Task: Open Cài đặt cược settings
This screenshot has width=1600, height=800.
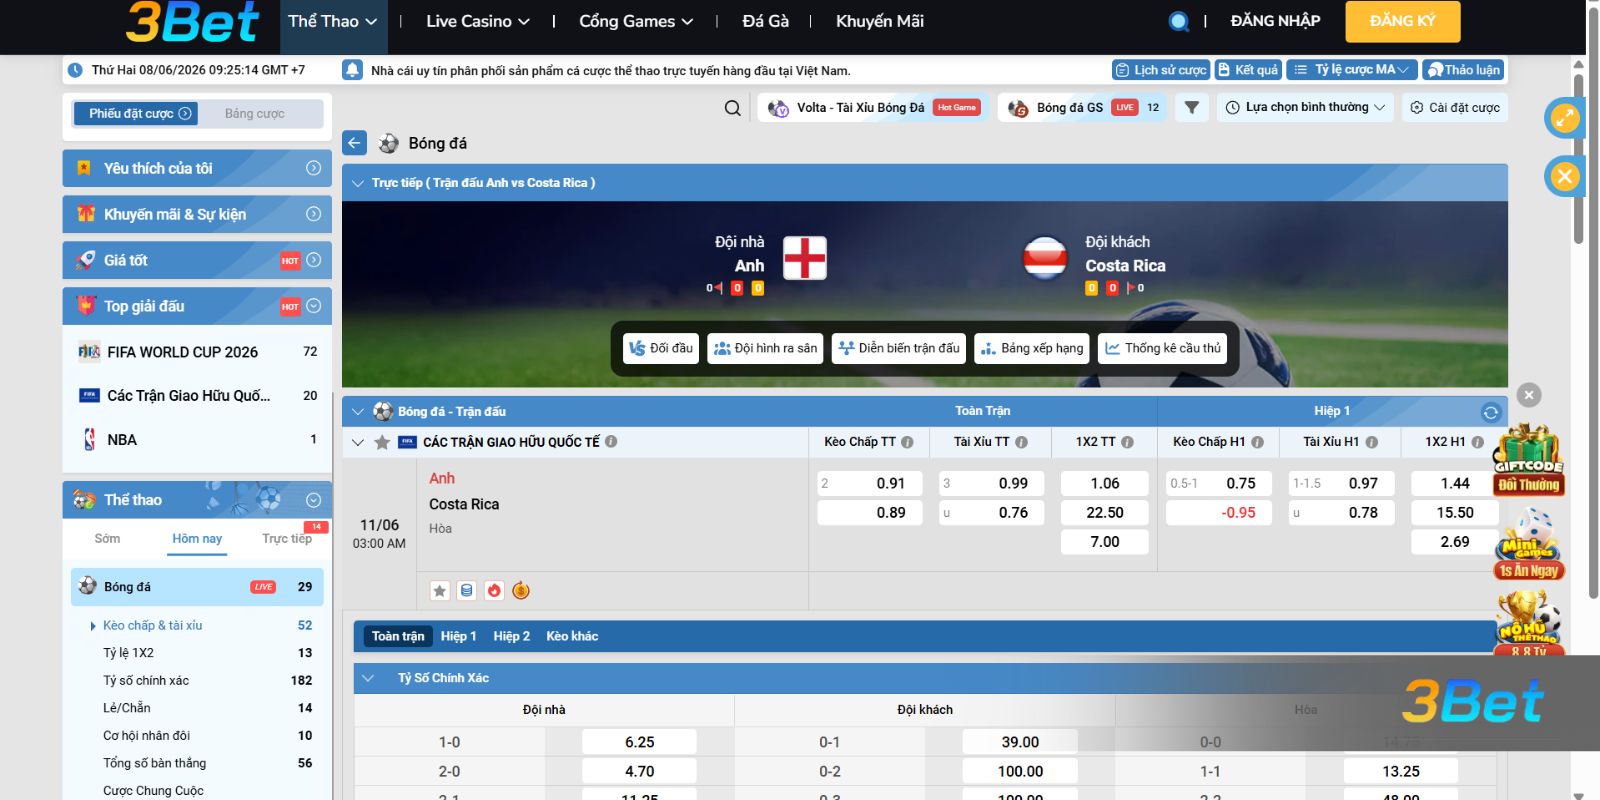Action: (1455, 108)
